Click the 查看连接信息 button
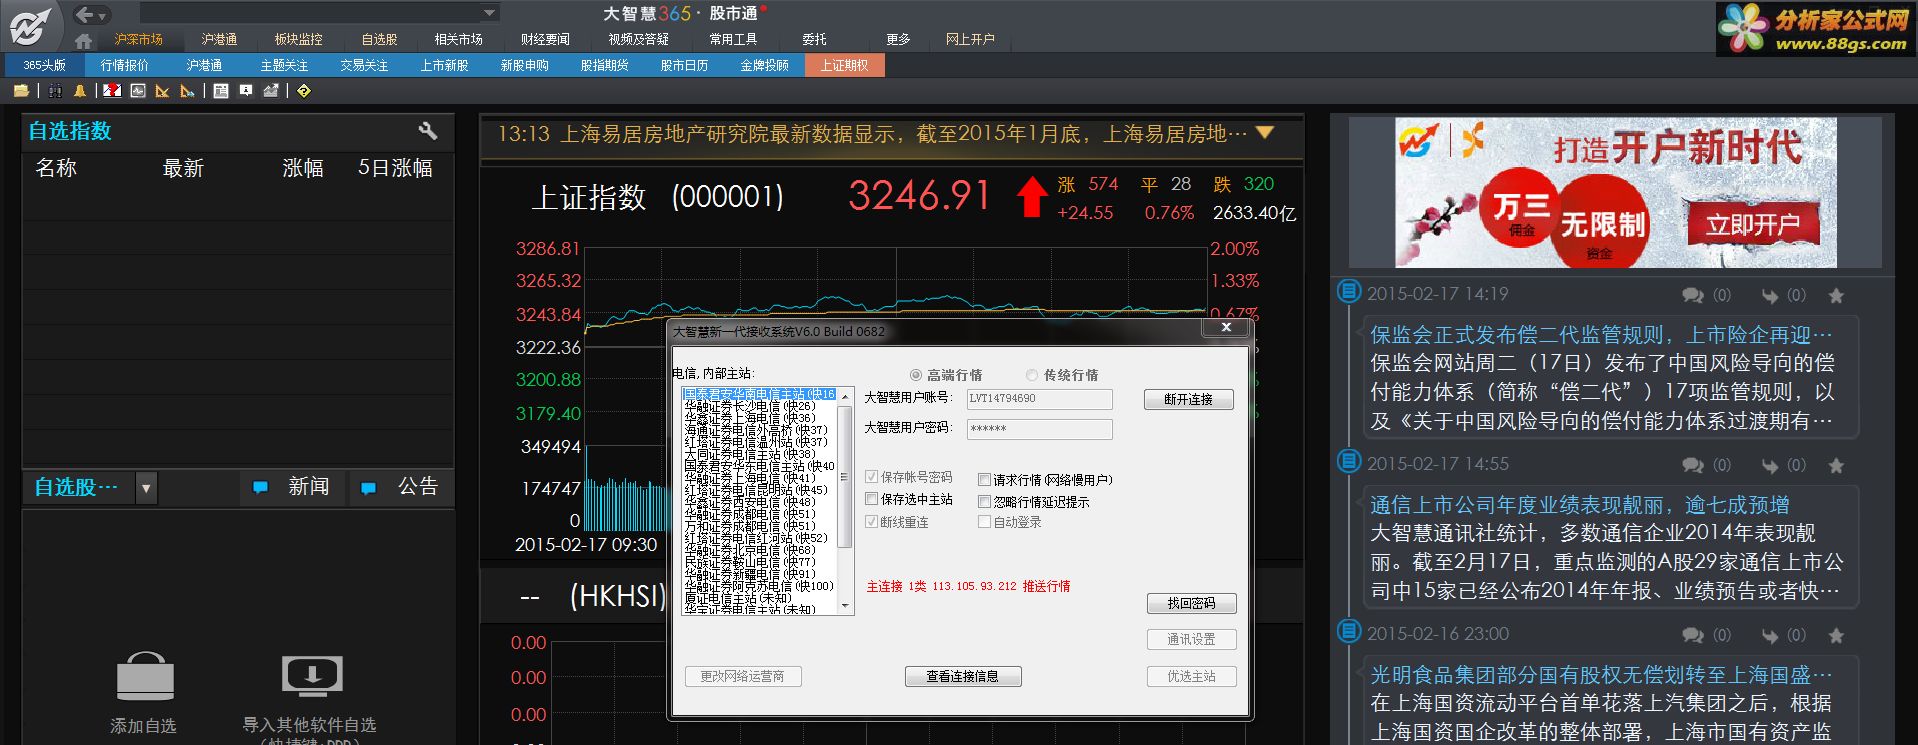Screen dimensions: 1918x745 pyautogui.click(x=962, y=676)
